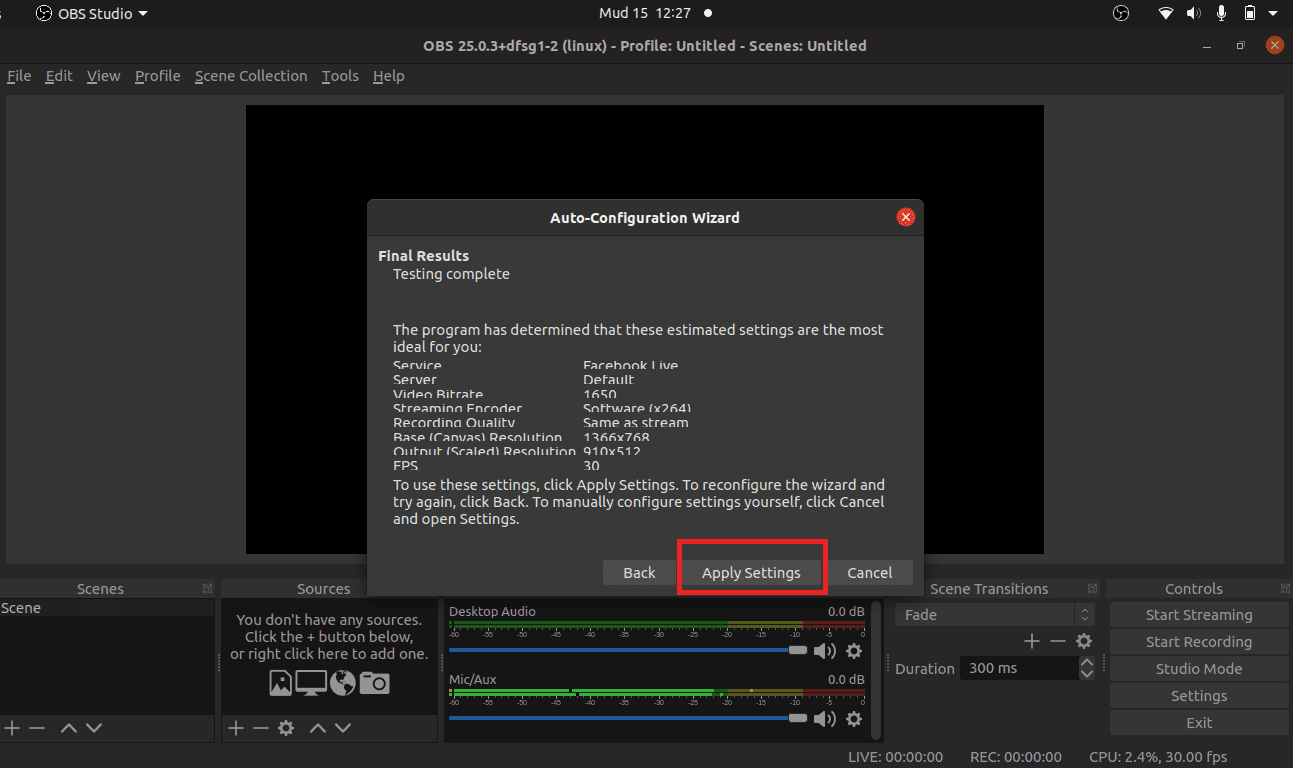1293x768 pixels.
Task: Open the Tools menu
Action: 340,76
